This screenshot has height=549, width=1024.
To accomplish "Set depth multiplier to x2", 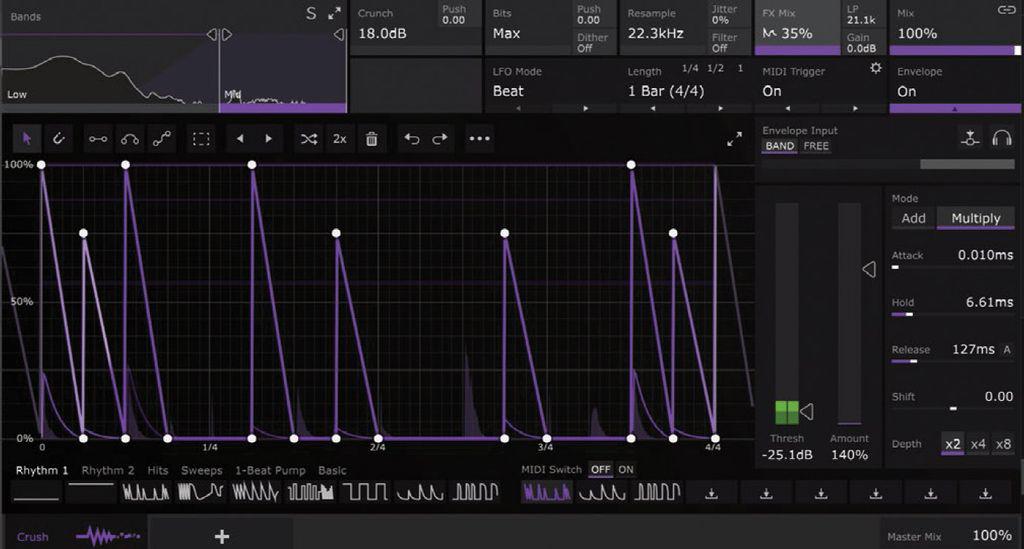I will pos(953,444).
